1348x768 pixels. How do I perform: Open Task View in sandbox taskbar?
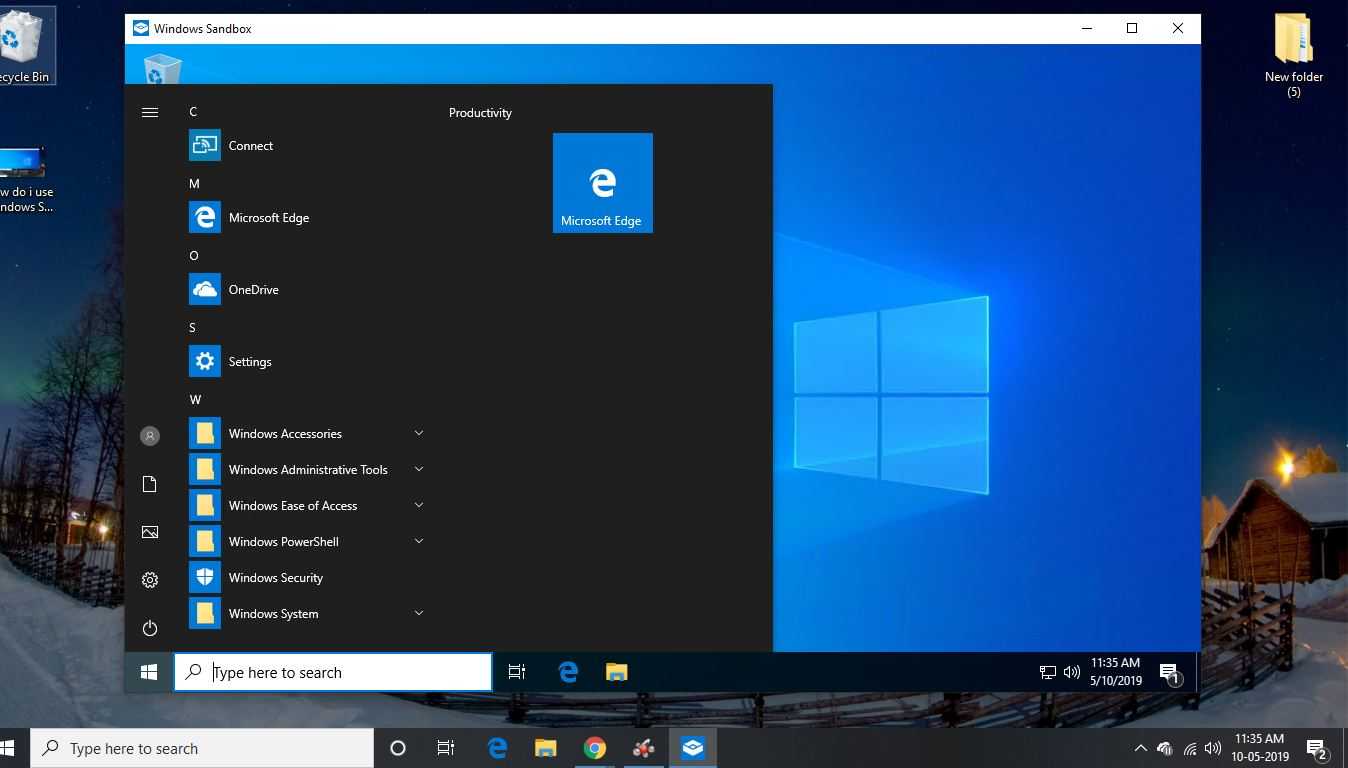[517, 672]
